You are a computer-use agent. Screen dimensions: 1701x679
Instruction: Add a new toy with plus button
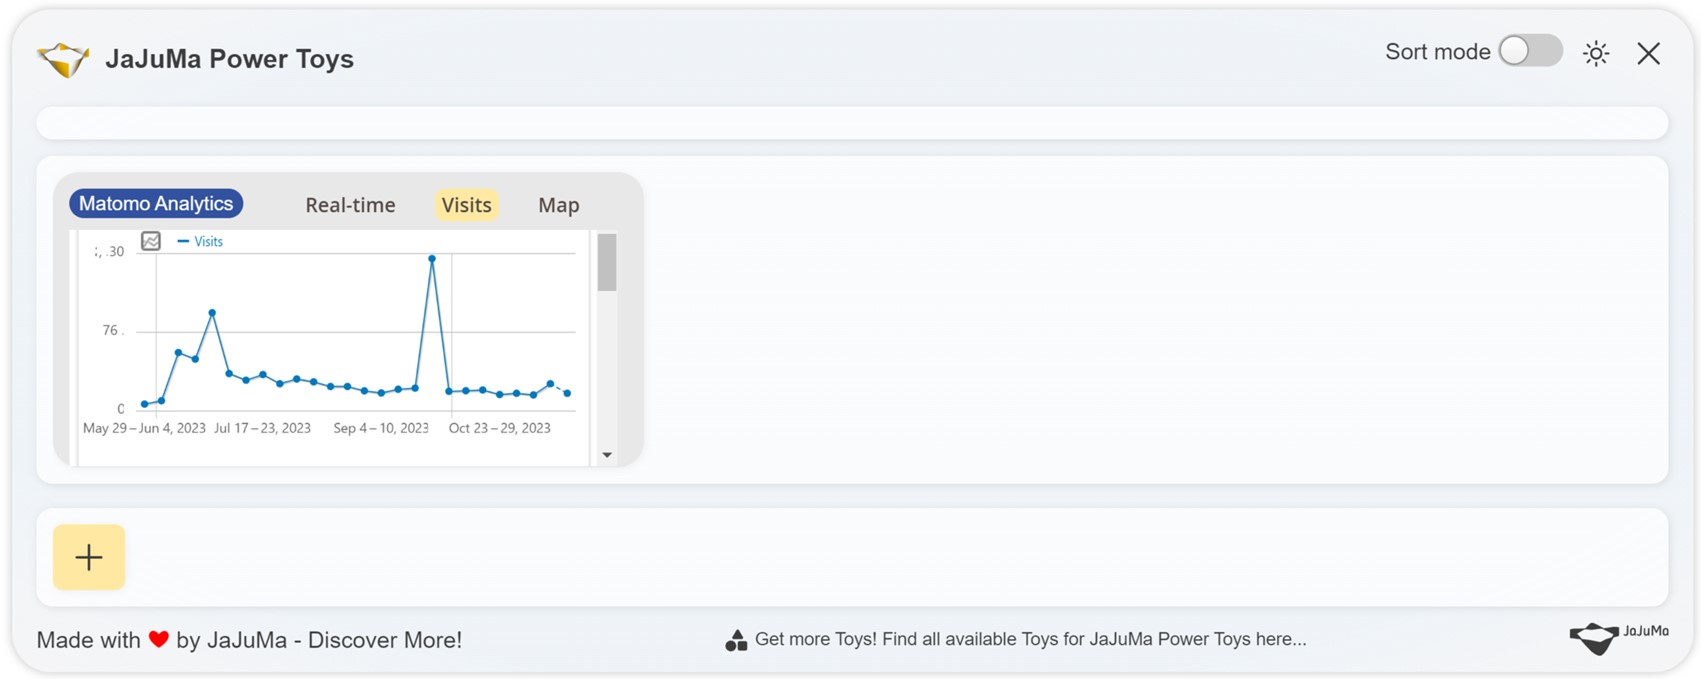[89, 557]
